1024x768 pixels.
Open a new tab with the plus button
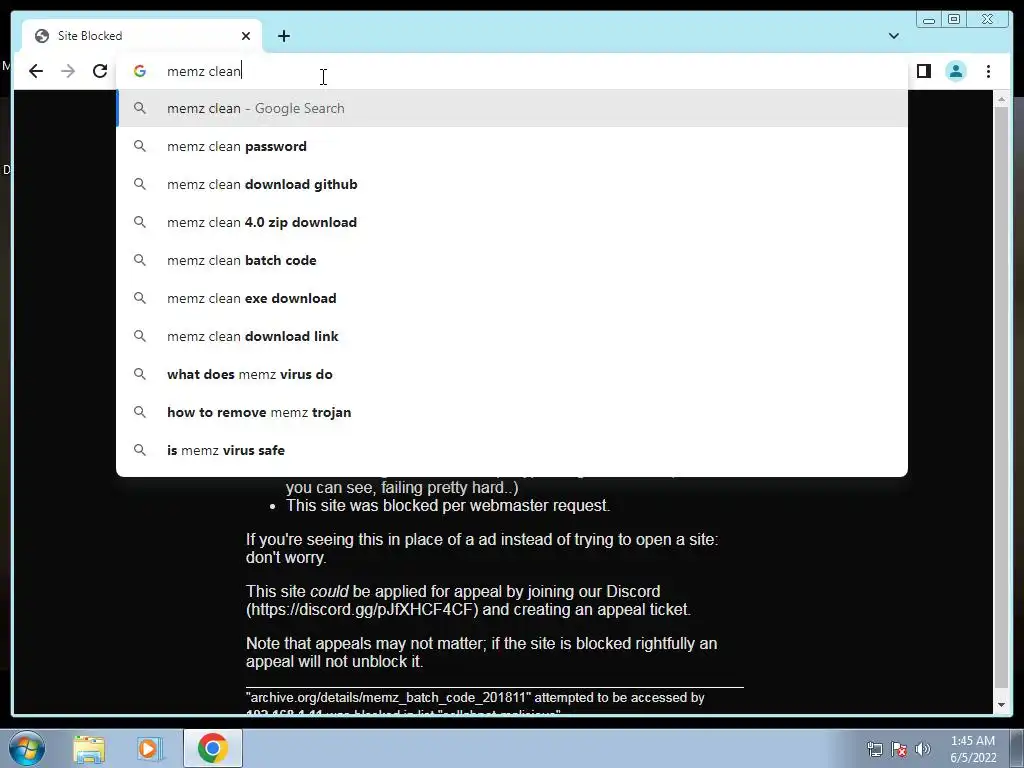tap(283, 36)
